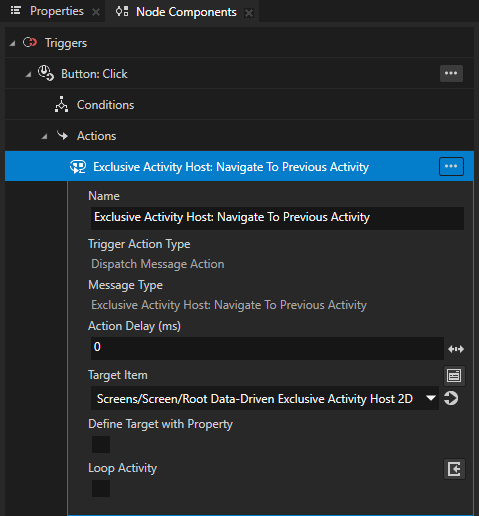The image size is (479, 516).
Task: Close the Node Components tab
Action: point(249,13)
